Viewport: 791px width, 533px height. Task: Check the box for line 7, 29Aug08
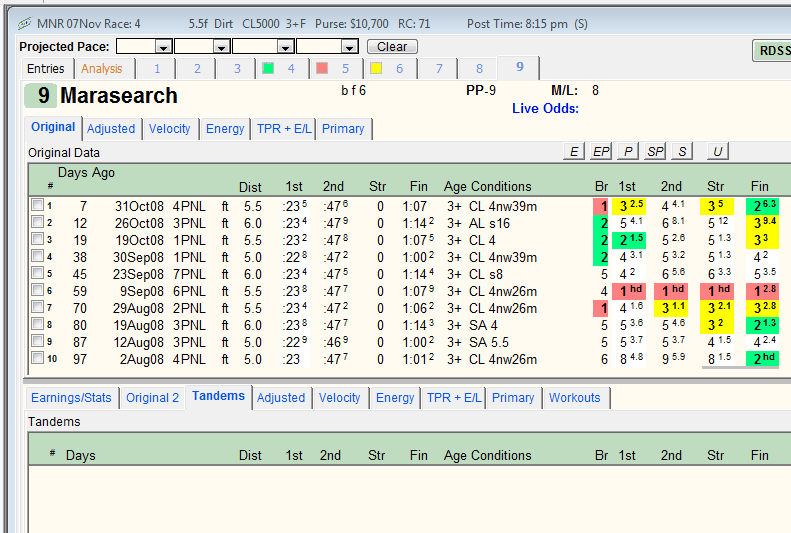(x=37, y=307)
